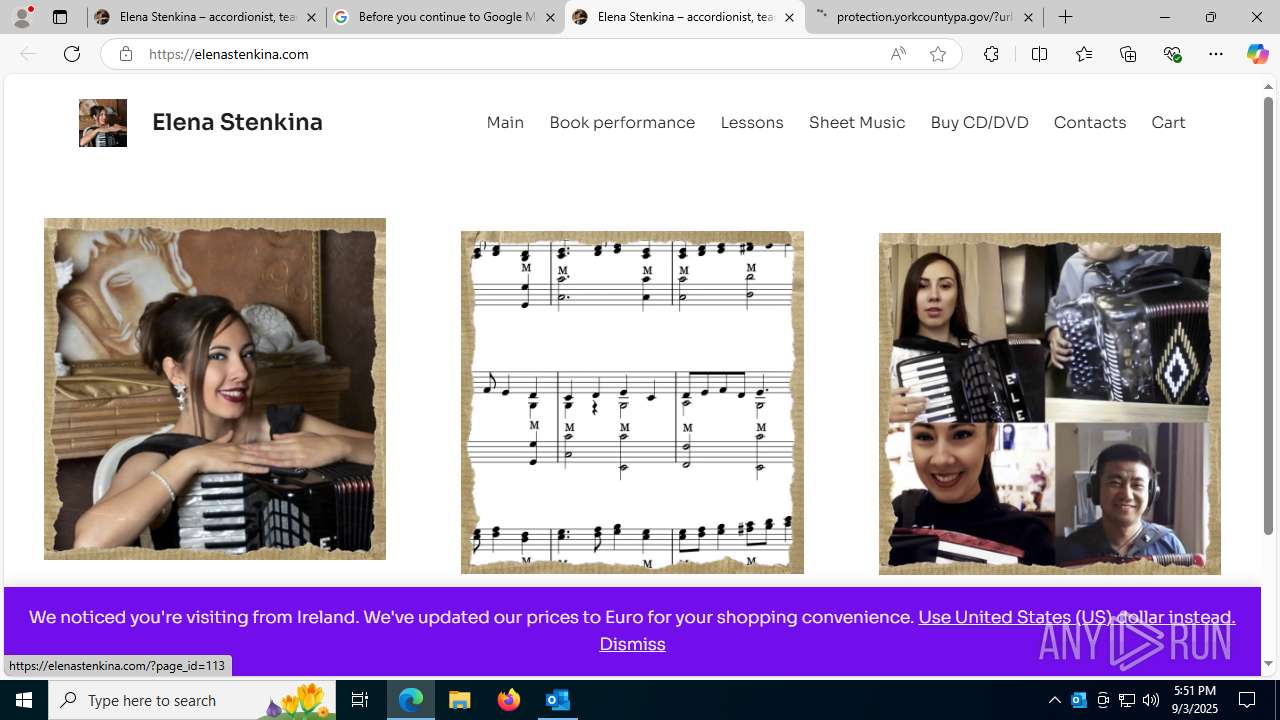This screenshot has height=720, width=1280.
Task: Go to the Main menu item
Action: coord(505,122)
